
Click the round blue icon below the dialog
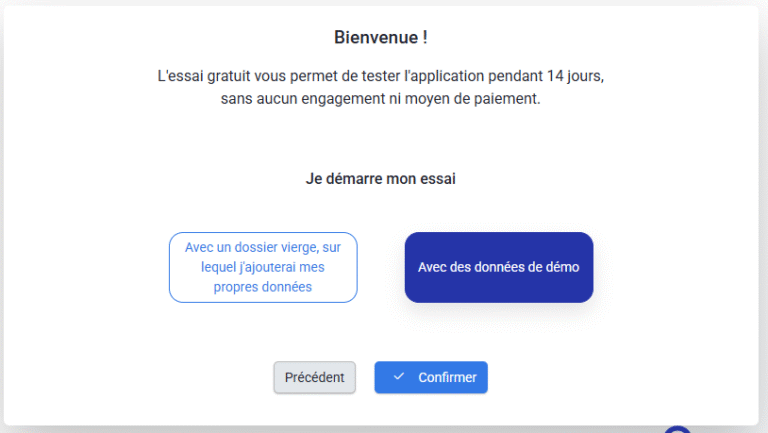[678, 429]
